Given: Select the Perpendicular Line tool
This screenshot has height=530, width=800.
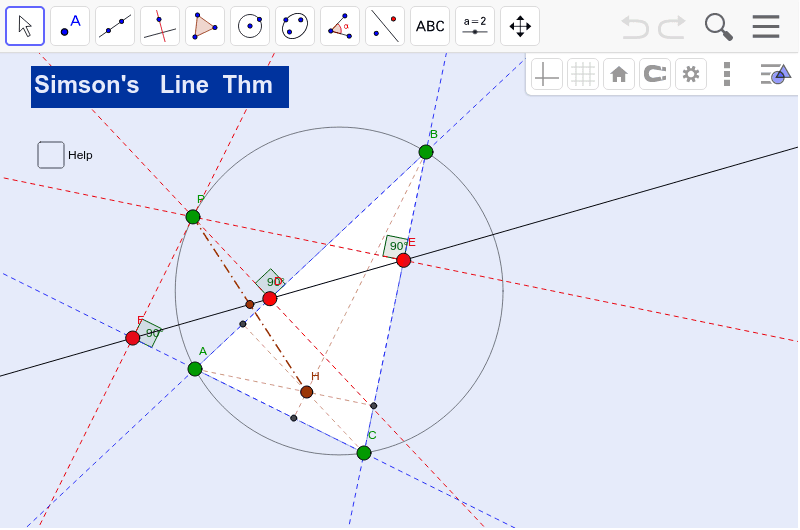Looking at the screenshot, I should pyautogui.click(x=160, y=26).
